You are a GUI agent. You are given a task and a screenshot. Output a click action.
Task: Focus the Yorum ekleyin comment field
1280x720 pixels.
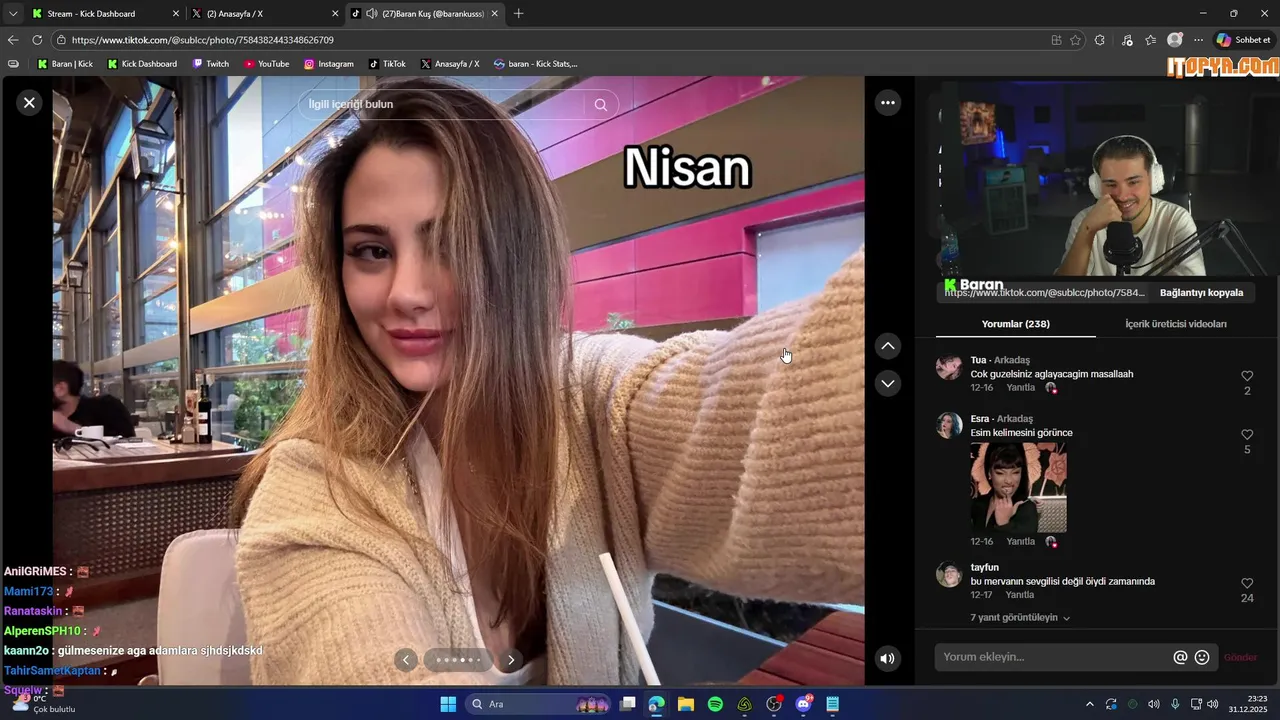[x=1055, y=657]
